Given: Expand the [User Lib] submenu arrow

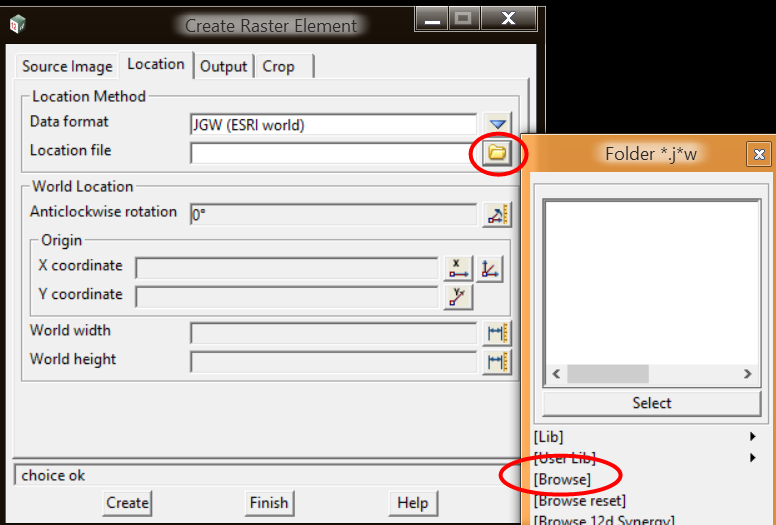Looking at the screenshot, I should click(x=752, y=458).
